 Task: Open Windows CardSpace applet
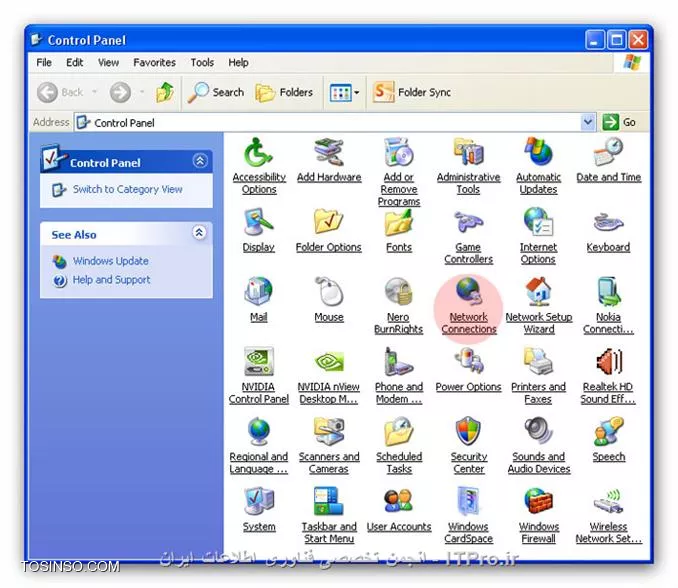(x=468, y=516)
